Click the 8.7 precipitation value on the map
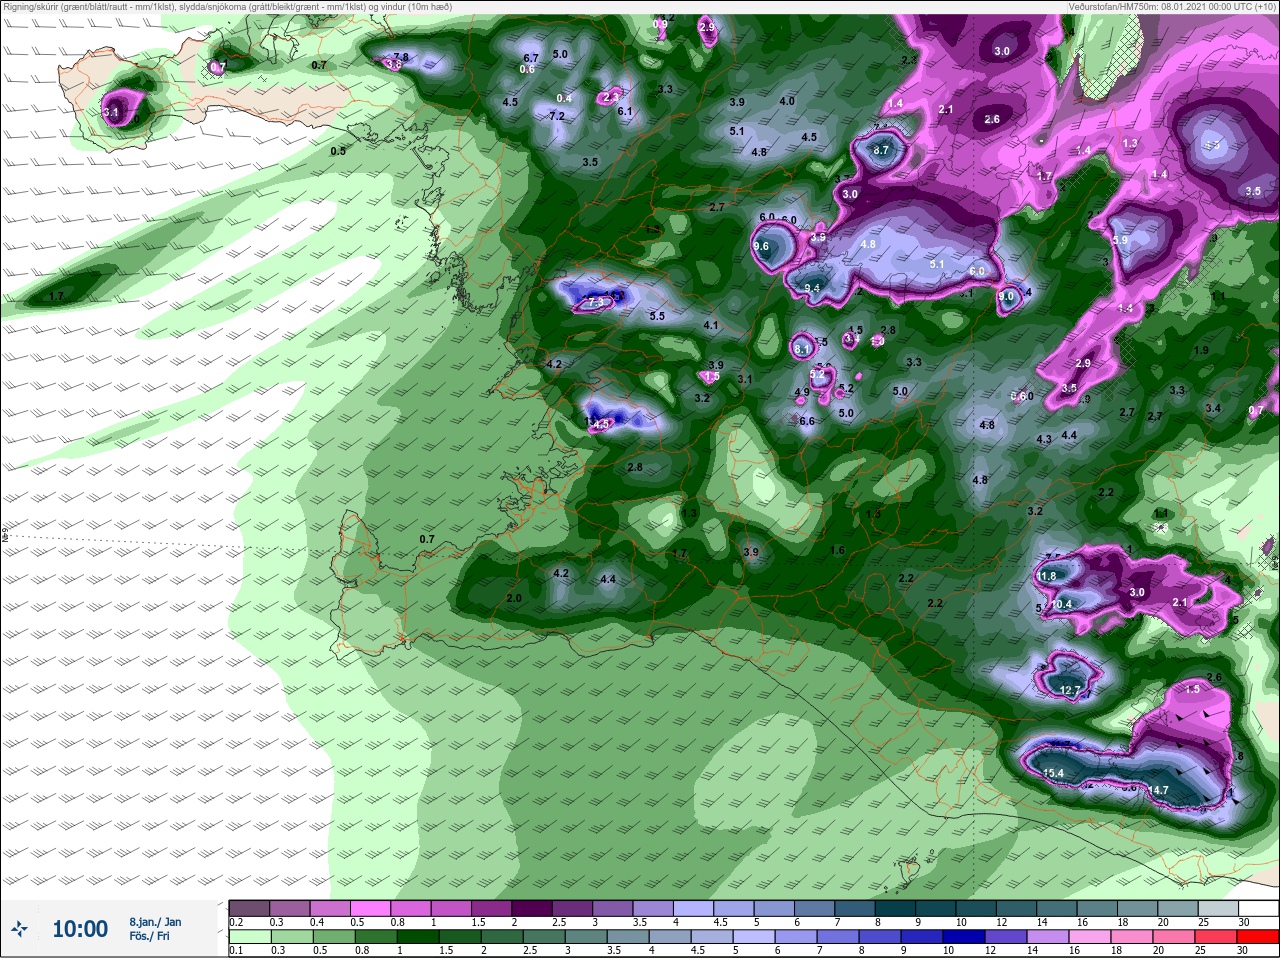The width and height of the screenshot is (1280, 958). (x=881, y=150)
